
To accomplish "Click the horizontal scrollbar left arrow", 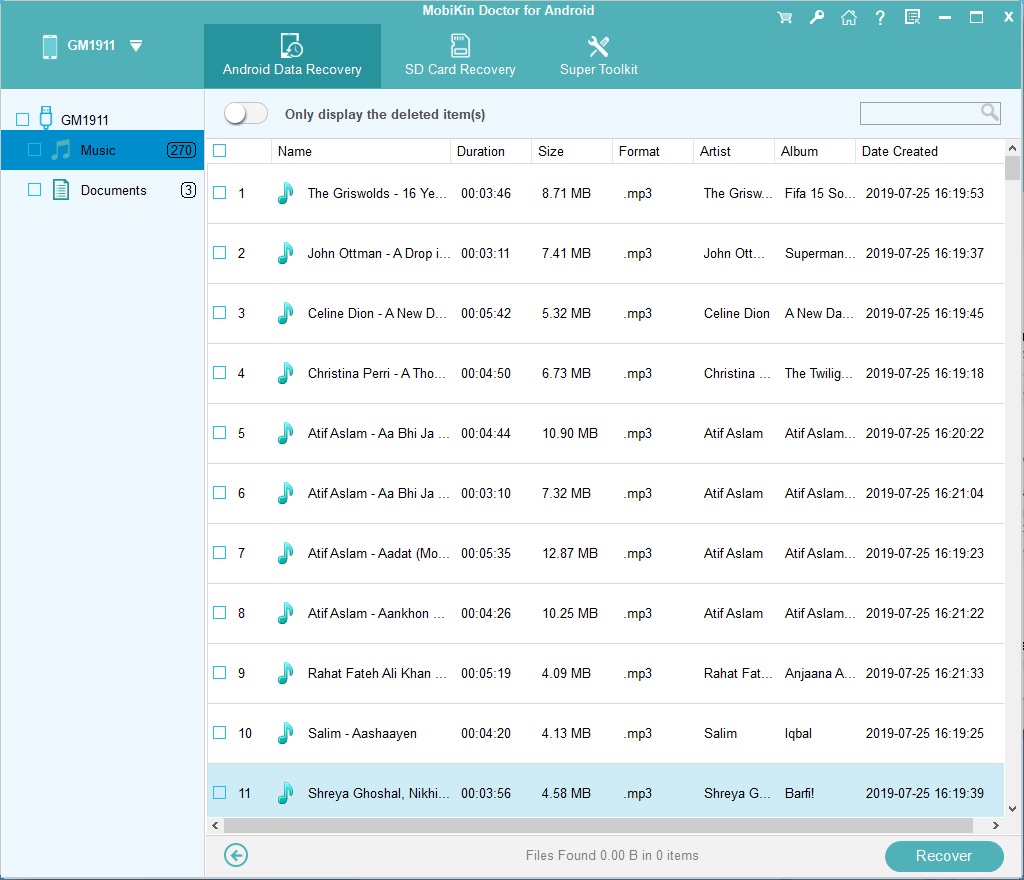I will click(215, 826).
